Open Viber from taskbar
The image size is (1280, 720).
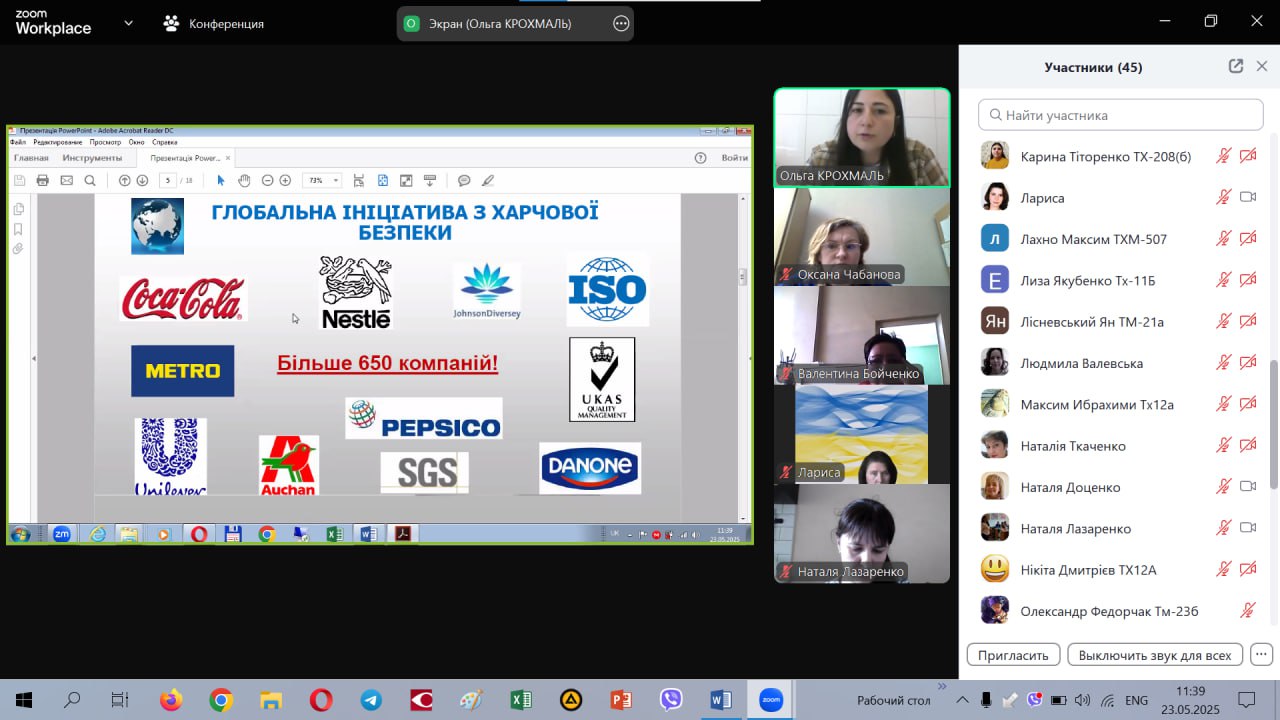pyautogui.click(x=671, y=700)
